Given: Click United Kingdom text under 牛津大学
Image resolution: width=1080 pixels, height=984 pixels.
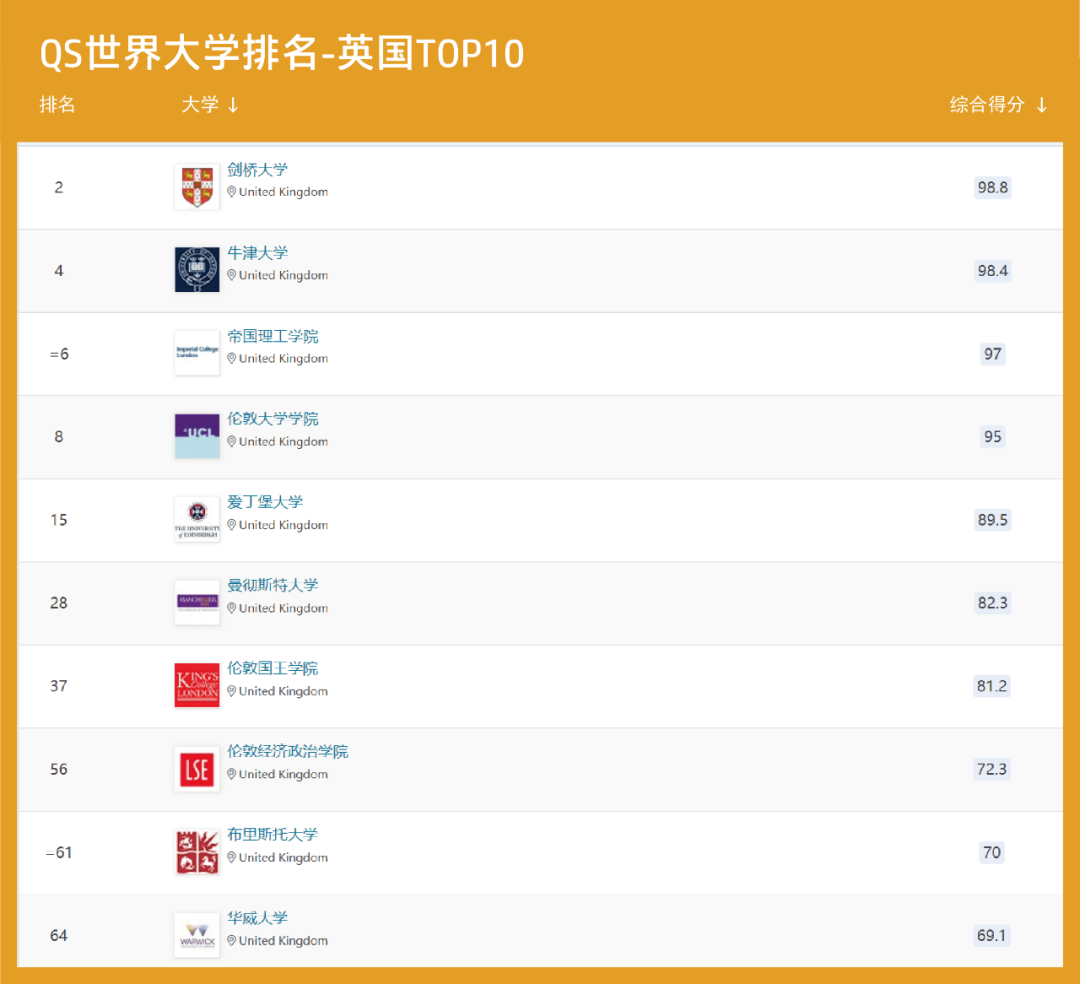Looking at the screenshot, I should (x=283, y=275).
